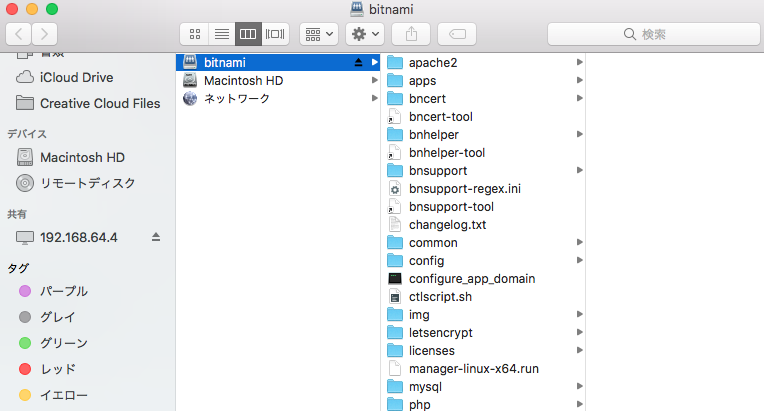Expand the common folder arrow

pos(579,243)
